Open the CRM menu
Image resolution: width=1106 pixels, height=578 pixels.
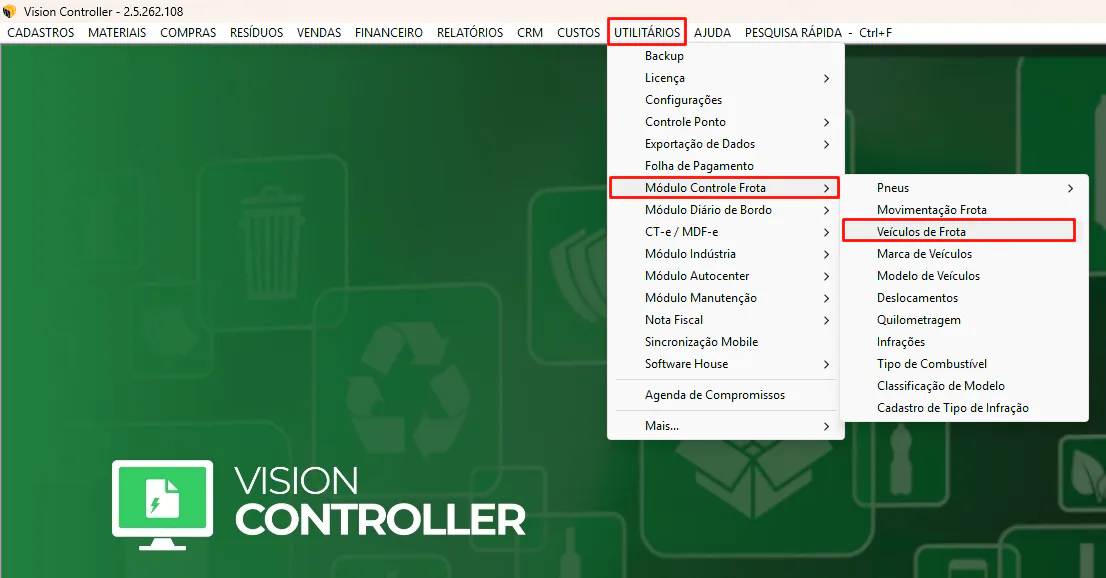click(530, 32)
